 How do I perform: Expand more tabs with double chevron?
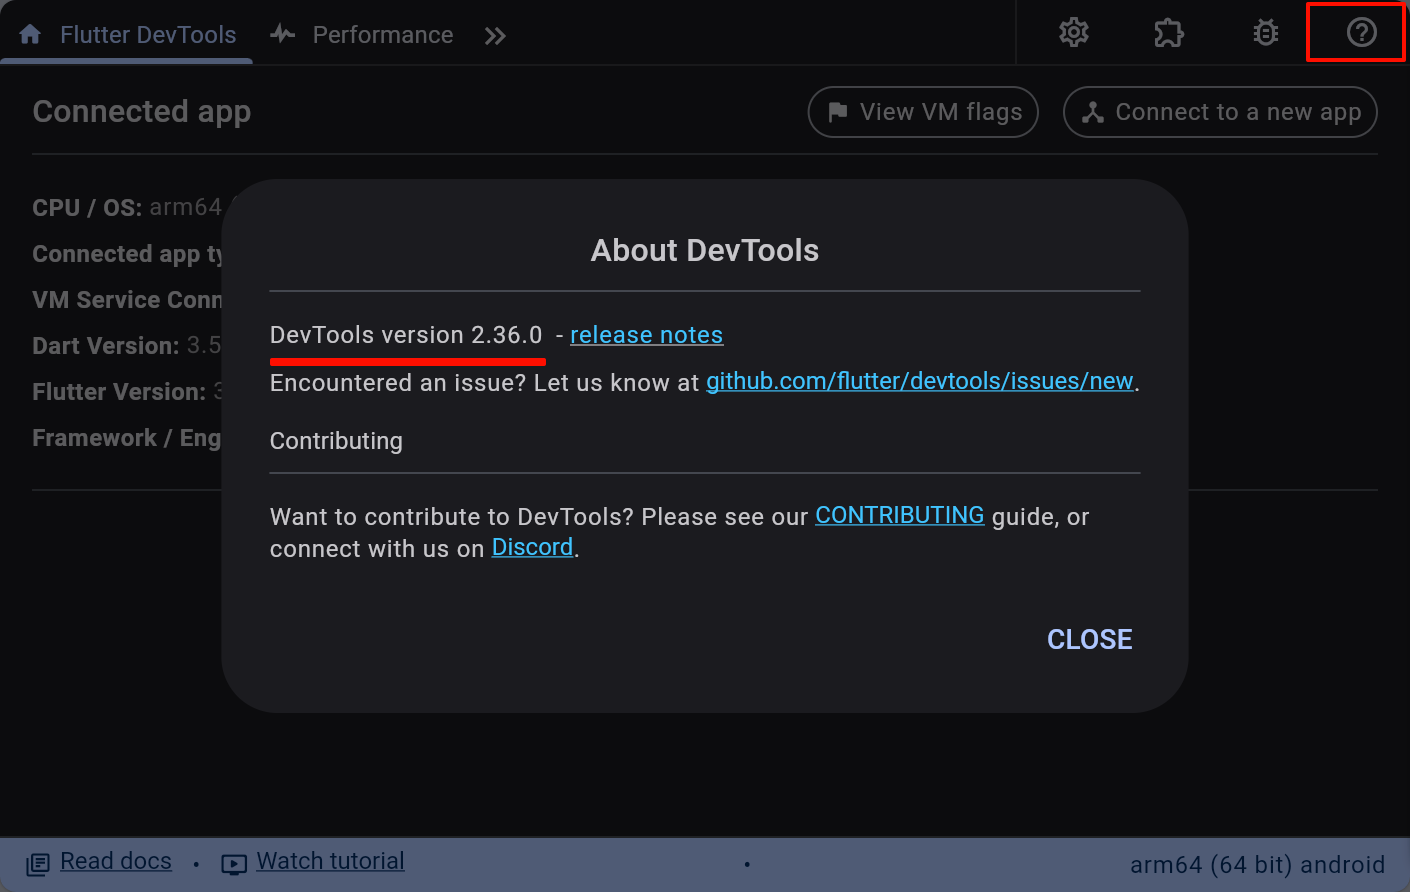click(x=495, y=36)
